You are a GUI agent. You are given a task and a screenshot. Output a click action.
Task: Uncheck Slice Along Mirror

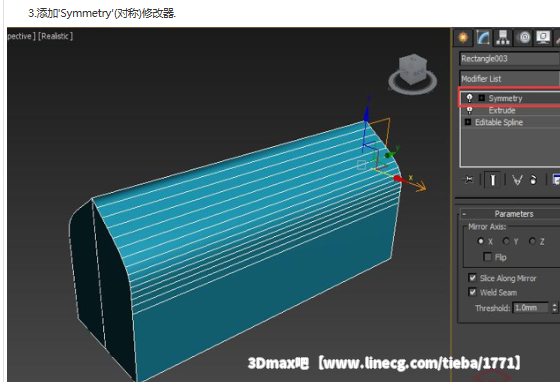472,278
